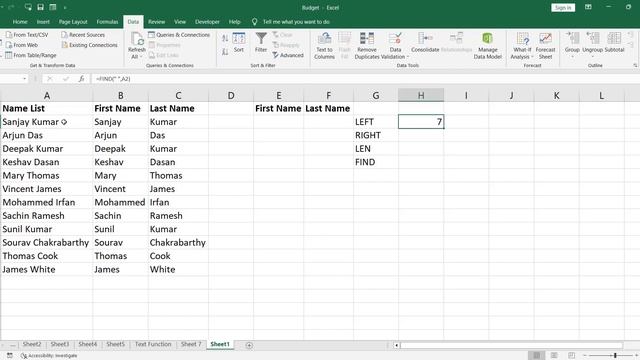Select Page Break Preview in status bar
640x360 pixels.
pos(571,356)
